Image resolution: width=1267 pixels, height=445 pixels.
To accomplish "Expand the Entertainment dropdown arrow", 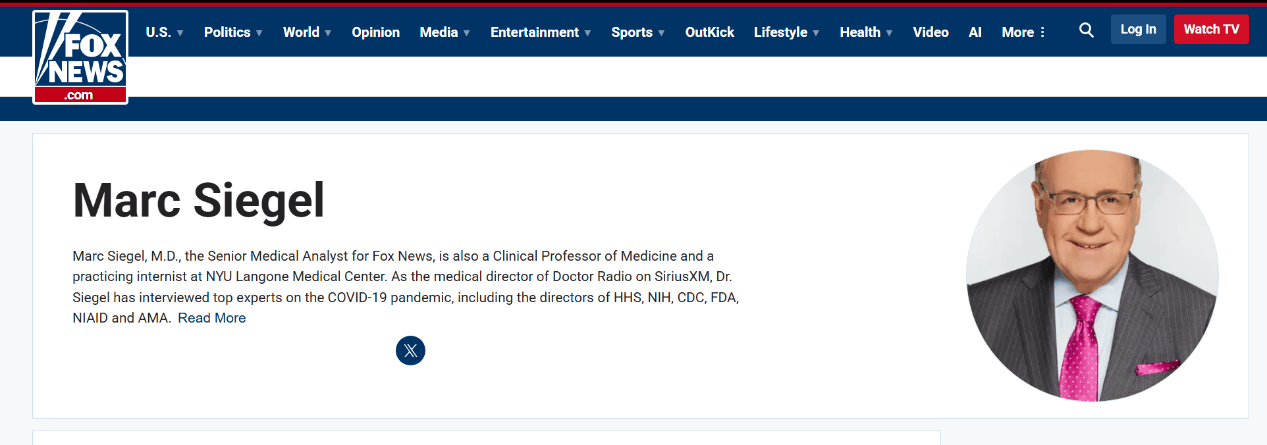I will (x=587, y=33).
